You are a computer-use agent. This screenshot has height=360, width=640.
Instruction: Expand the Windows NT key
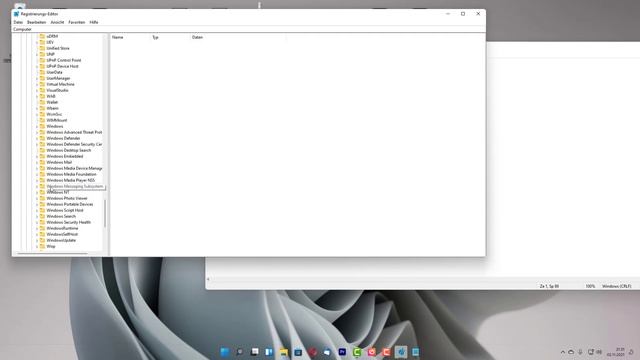(x=37, y=192)
